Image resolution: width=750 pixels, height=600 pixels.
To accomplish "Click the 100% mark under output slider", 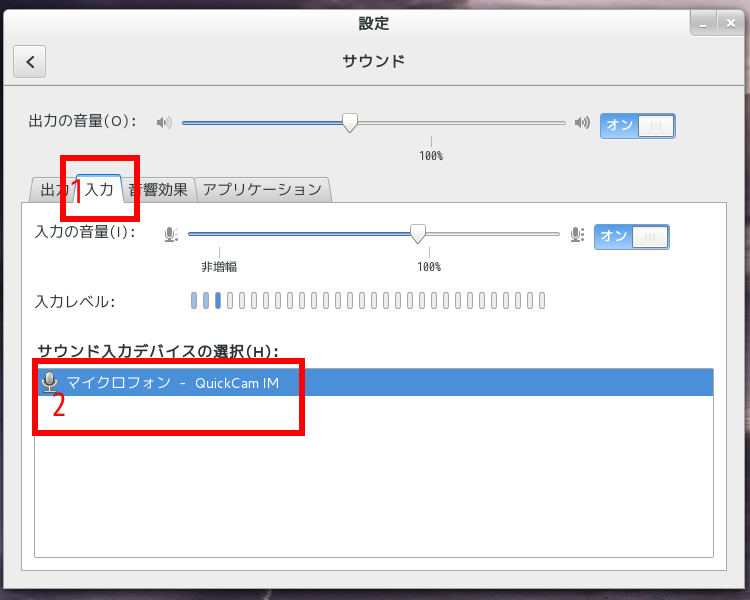I will [431, 155].
